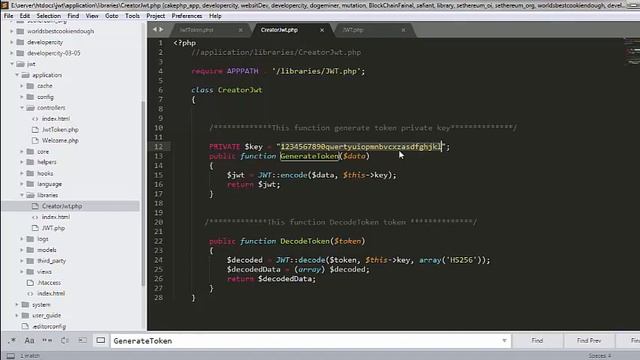640x360 pixels.
Task: Click the Find button
Action: tap(537, 340)
